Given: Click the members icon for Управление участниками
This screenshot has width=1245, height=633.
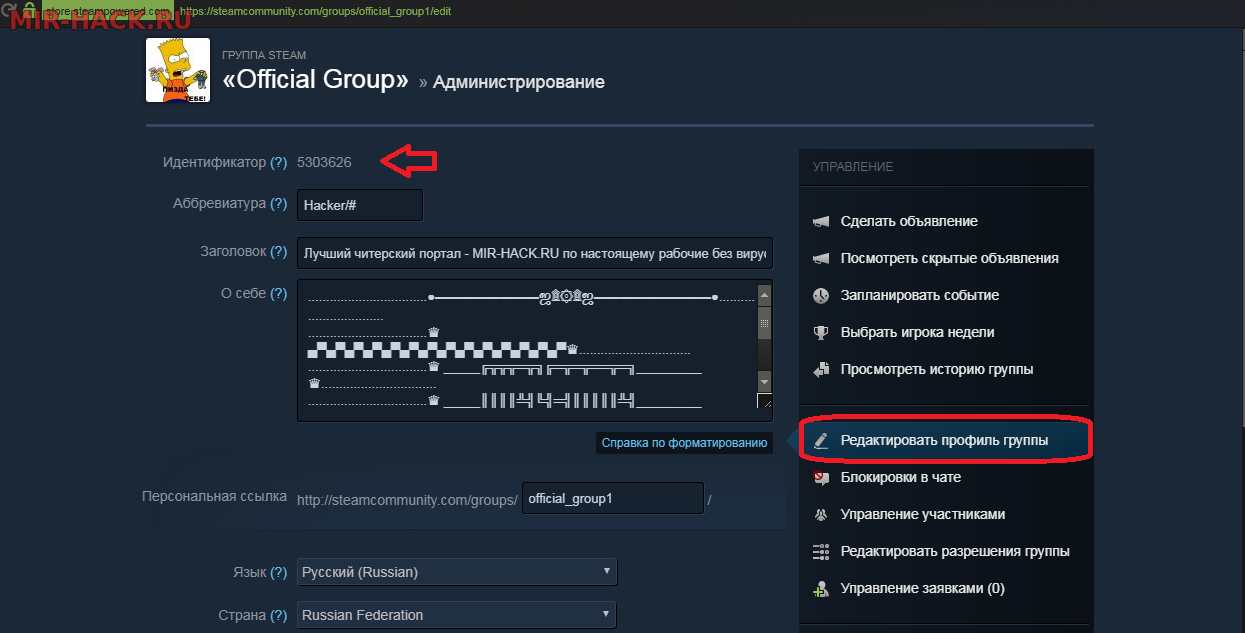Looking at the screenshot, I should point(821,515).
